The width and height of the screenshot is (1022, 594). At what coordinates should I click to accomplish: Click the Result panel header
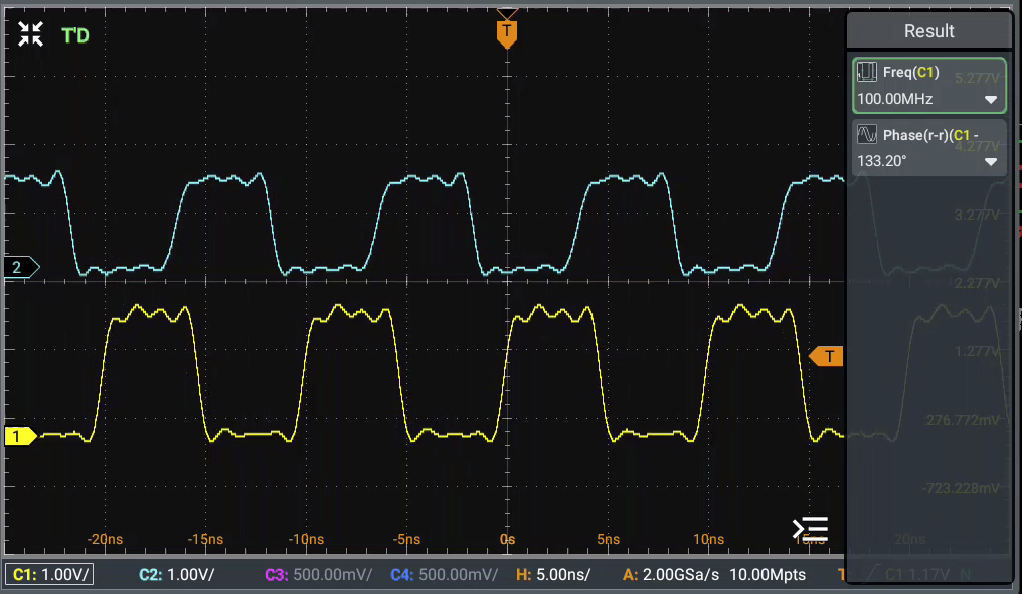click(928, 31)
